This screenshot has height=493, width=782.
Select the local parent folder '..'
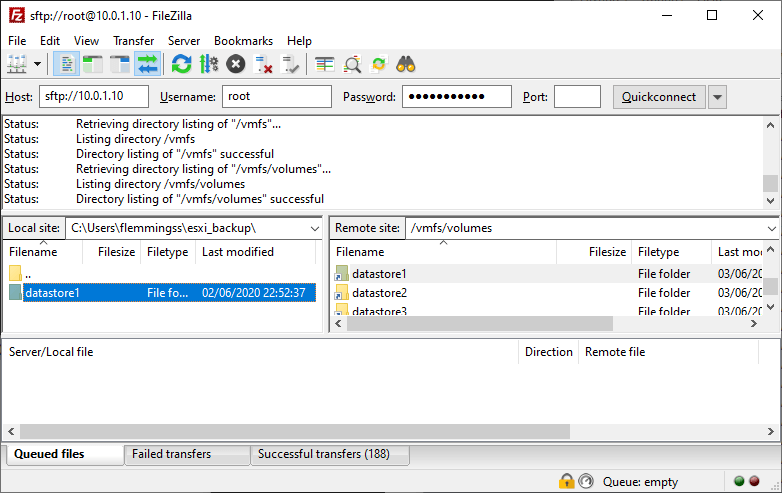(x=160, y=274)
